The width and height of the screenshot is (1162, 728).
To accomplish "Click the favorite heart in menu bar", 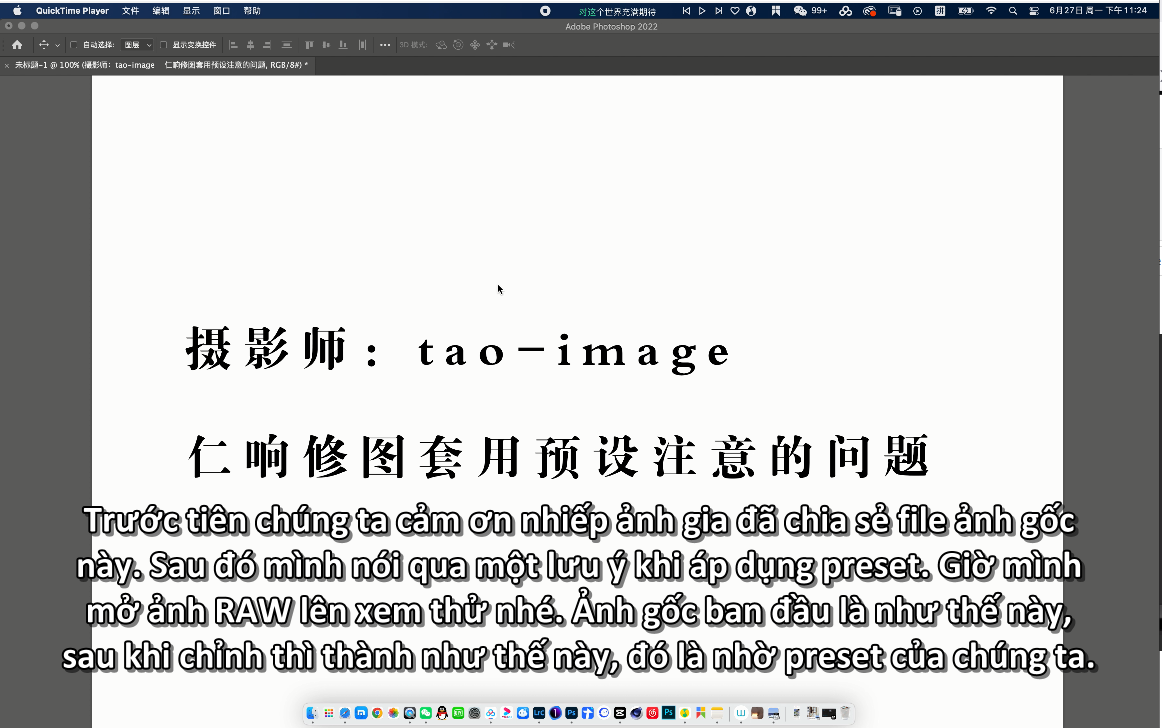I will tap(734, 10).
